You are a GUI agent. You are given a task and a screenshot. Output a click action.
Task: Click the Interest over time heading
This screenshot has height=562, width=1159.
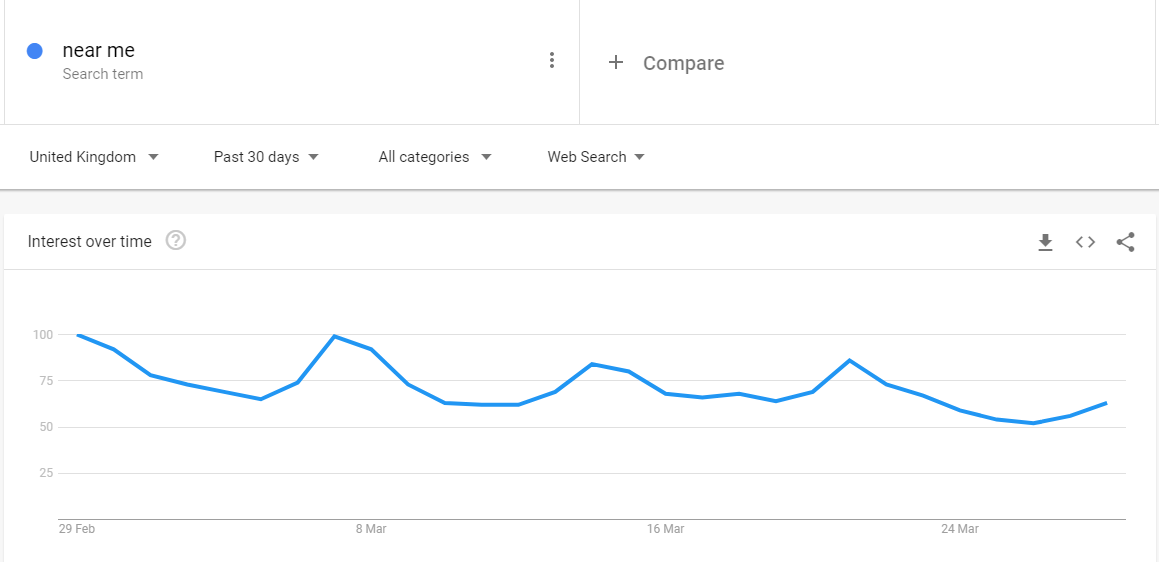[89, 241]
